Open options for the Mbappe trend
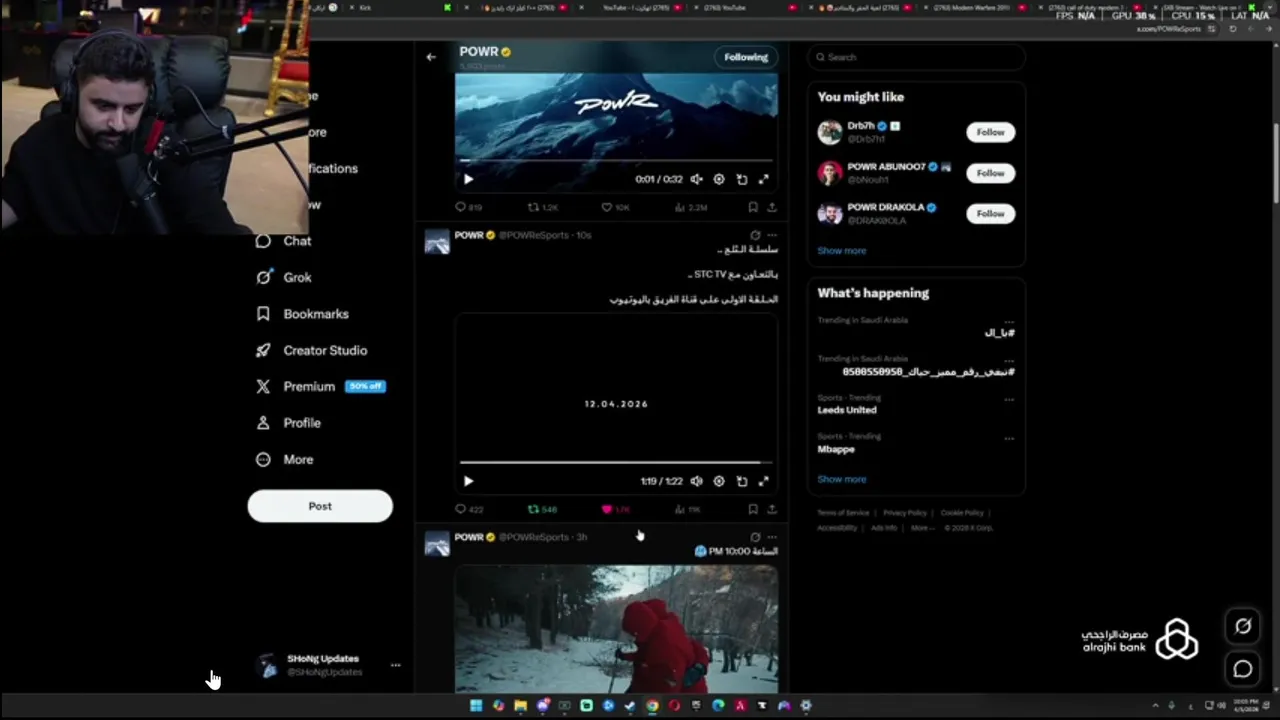This screenshot has width=1280, height=720. coord(1009,438)
